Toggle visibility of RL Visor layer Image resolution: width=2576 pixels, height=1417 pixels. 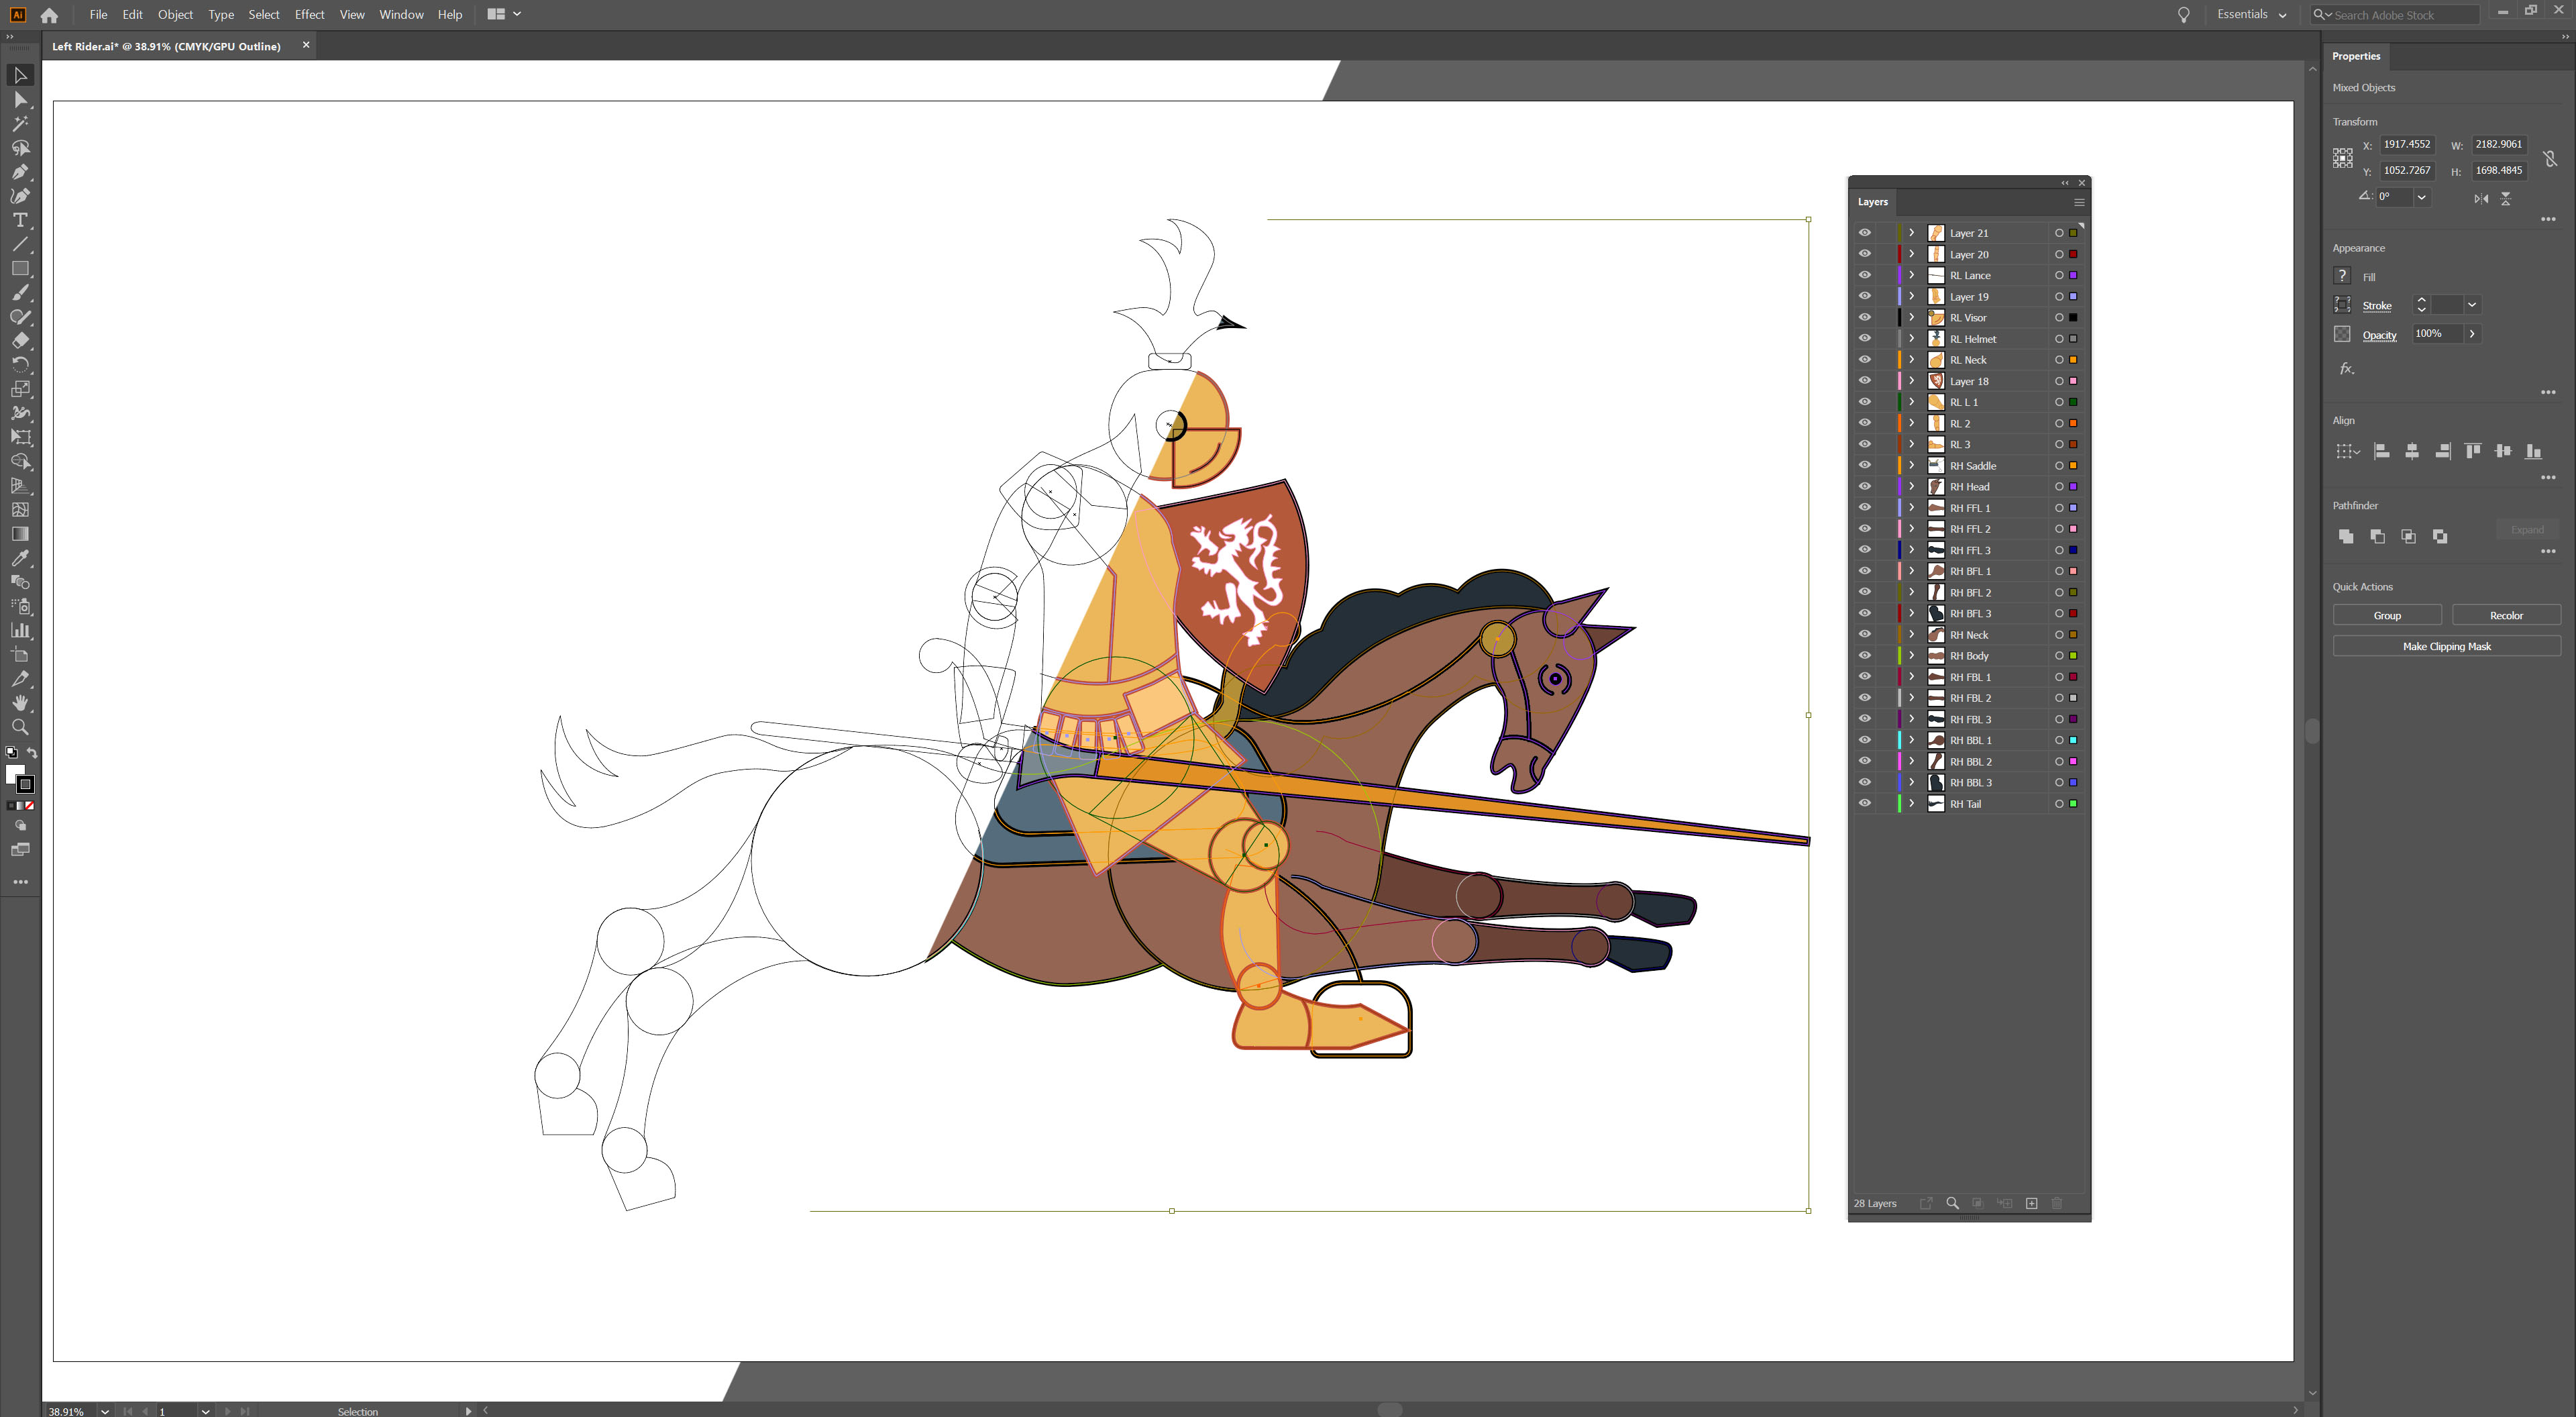click(x=1865, y=317)
